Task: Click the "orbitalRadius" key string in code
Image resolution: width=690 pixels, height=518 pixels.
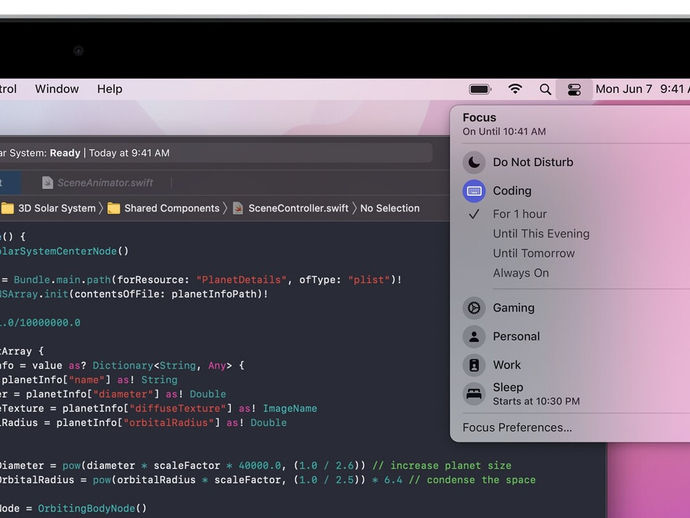Action: [x=171, y=423]
